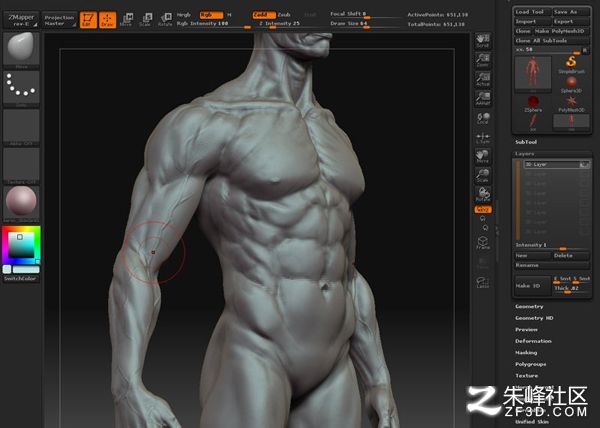Expand the Deformation section
600x428 pixels.
click(x=533, y=341)
